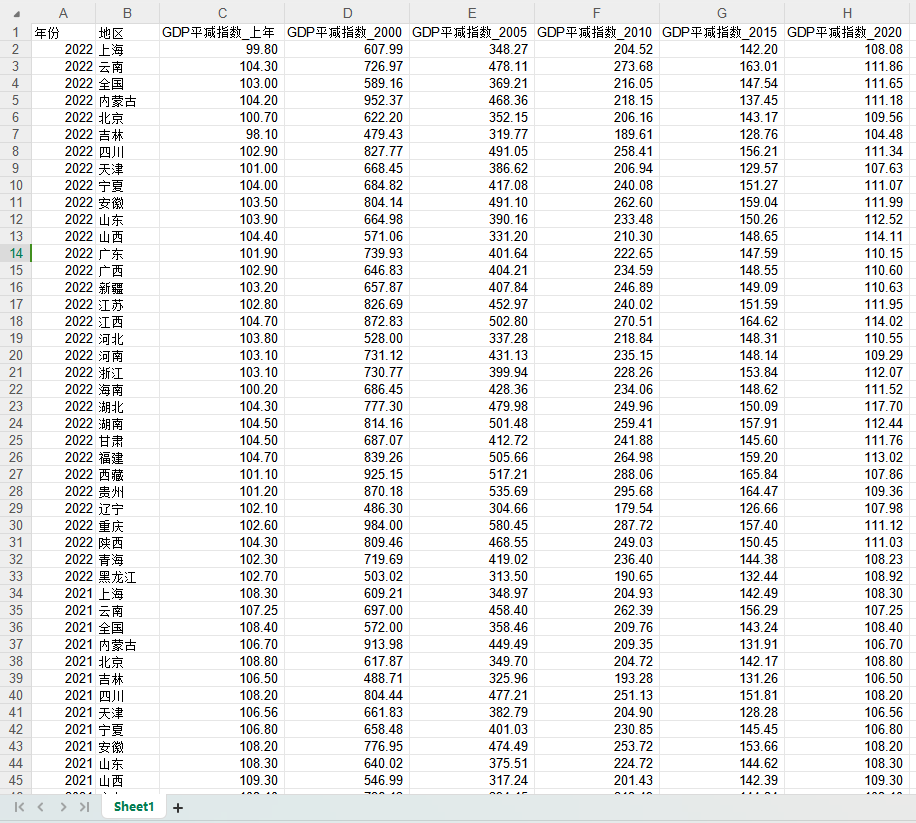This screenshot has height=823, width=916.
Task: Select column A header
Action: pyautogui.click(x=63, y=13)
